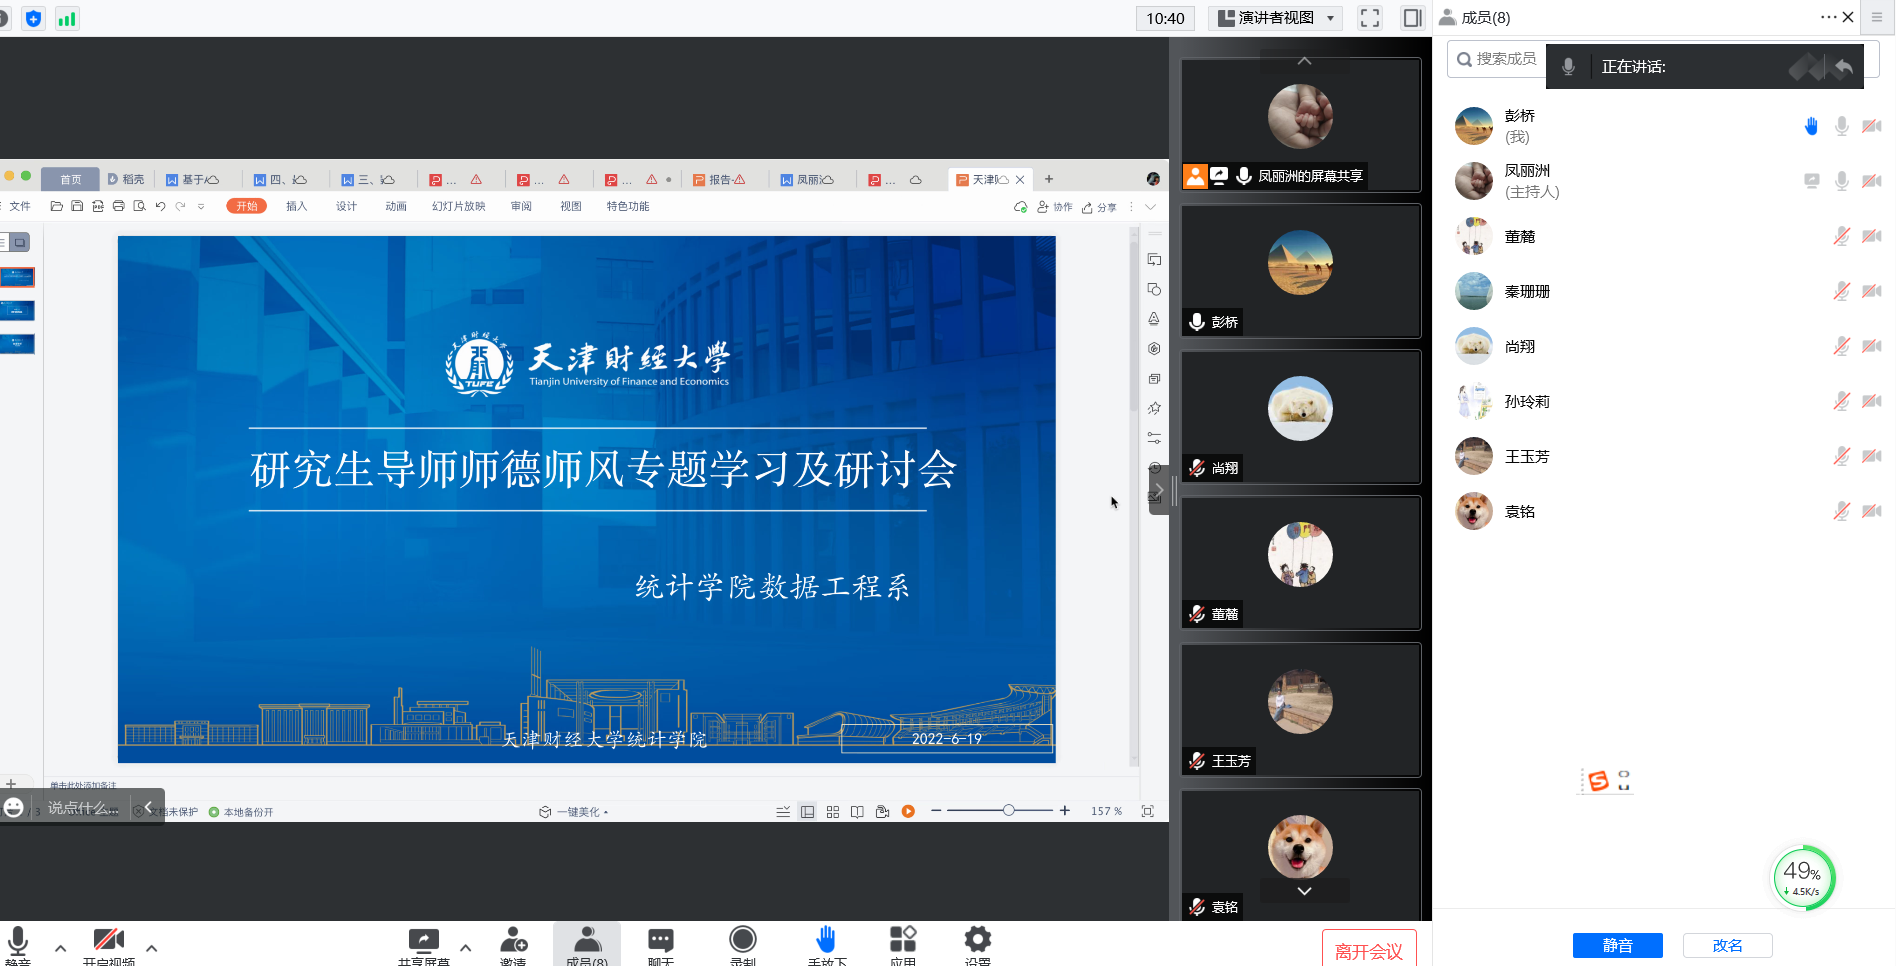1896x966 pixels.
Task: Open the 文件 menu in WPS
Action: click(x=20, y=206)
